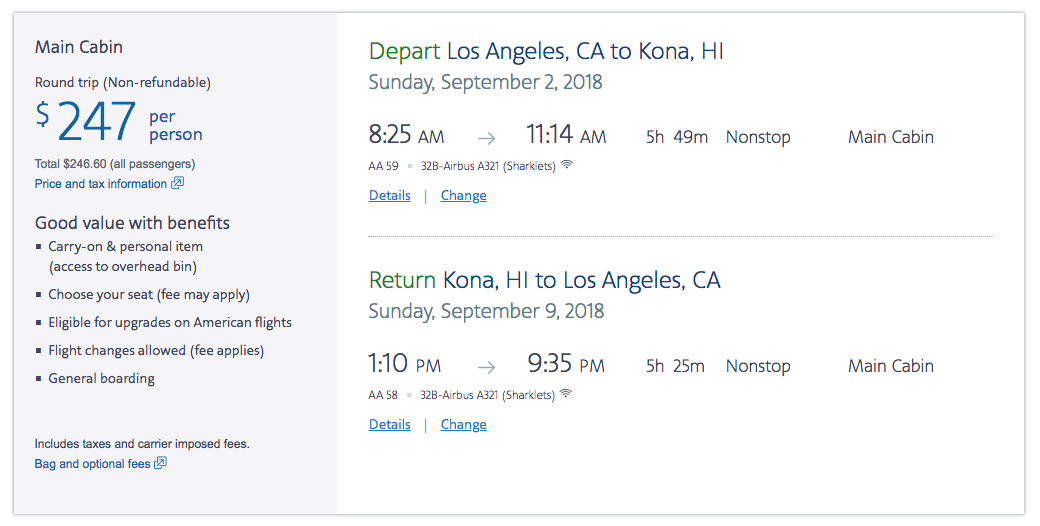Image resolution: width=1040 pixels, height=526 pixels.
Task: Open the Bag and optional fees link
Action: tap(92, 464)
